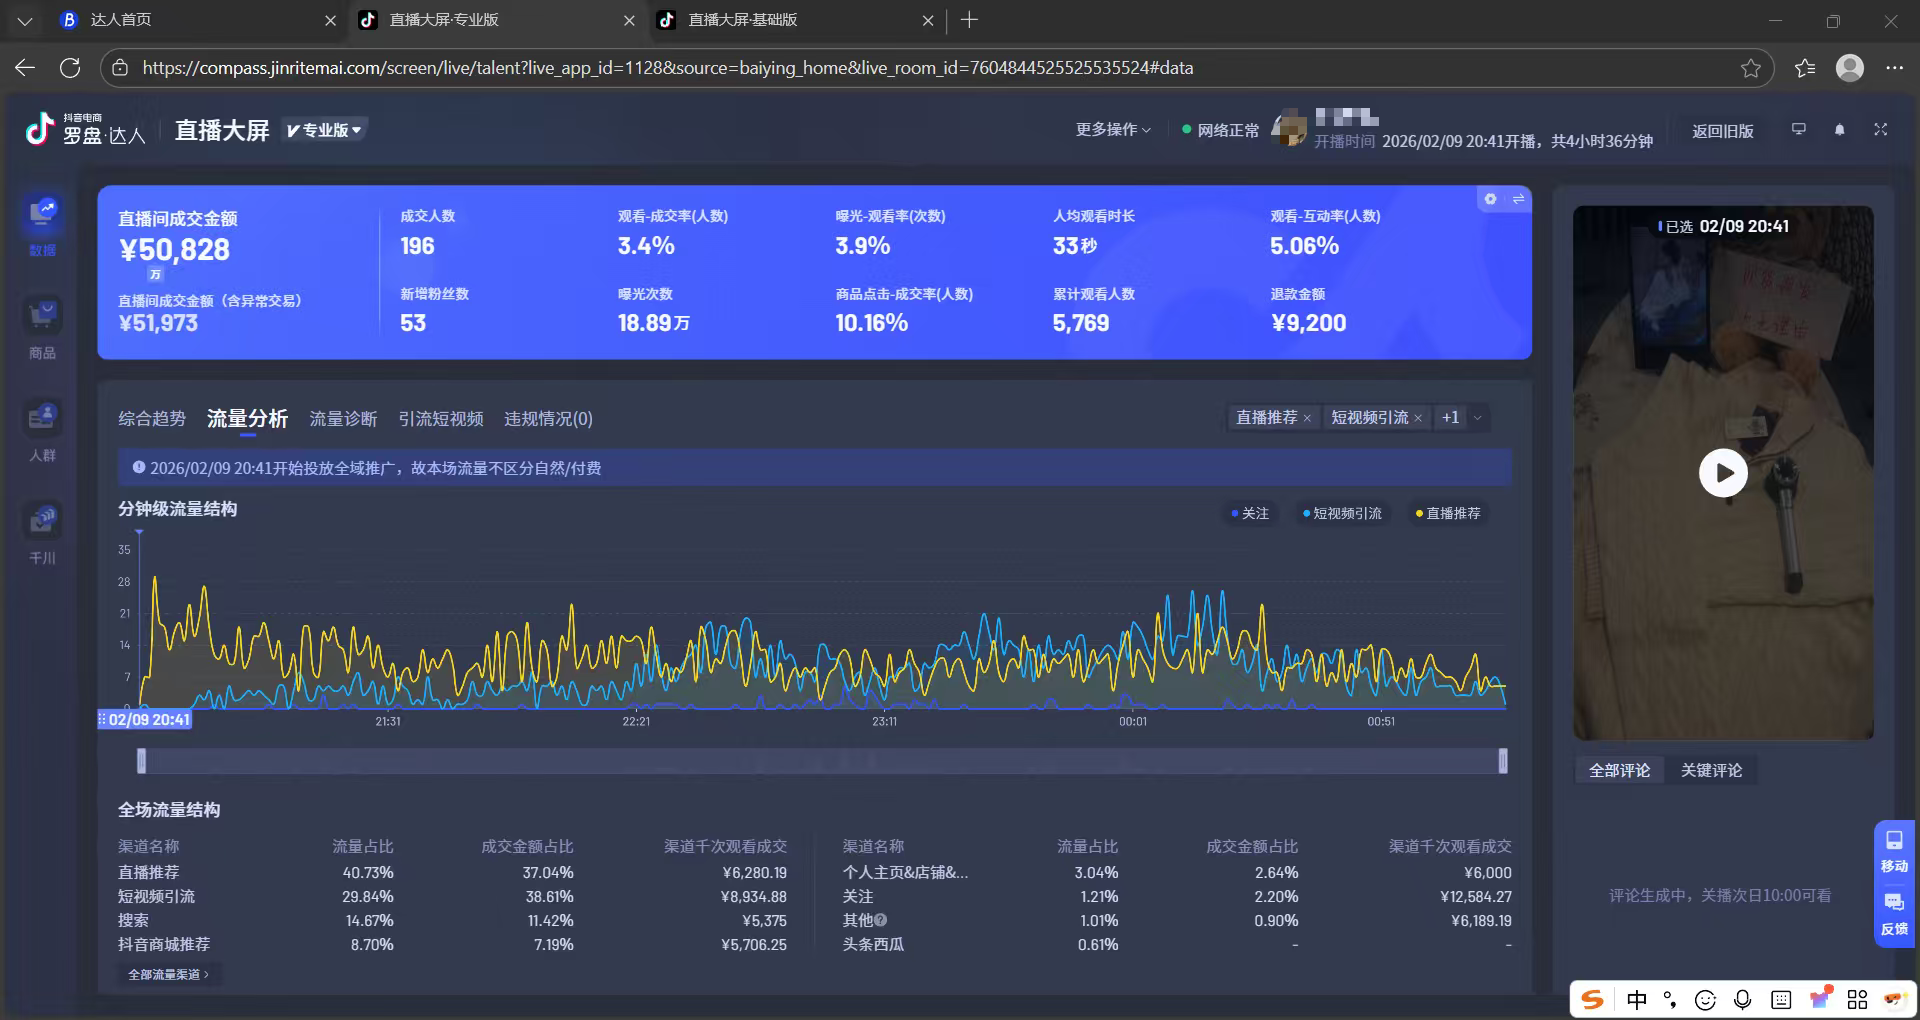Click the notification bell icon
Image resolution: width=1920 pixels, height=1020 pixels.
[x=1839, y=130]
